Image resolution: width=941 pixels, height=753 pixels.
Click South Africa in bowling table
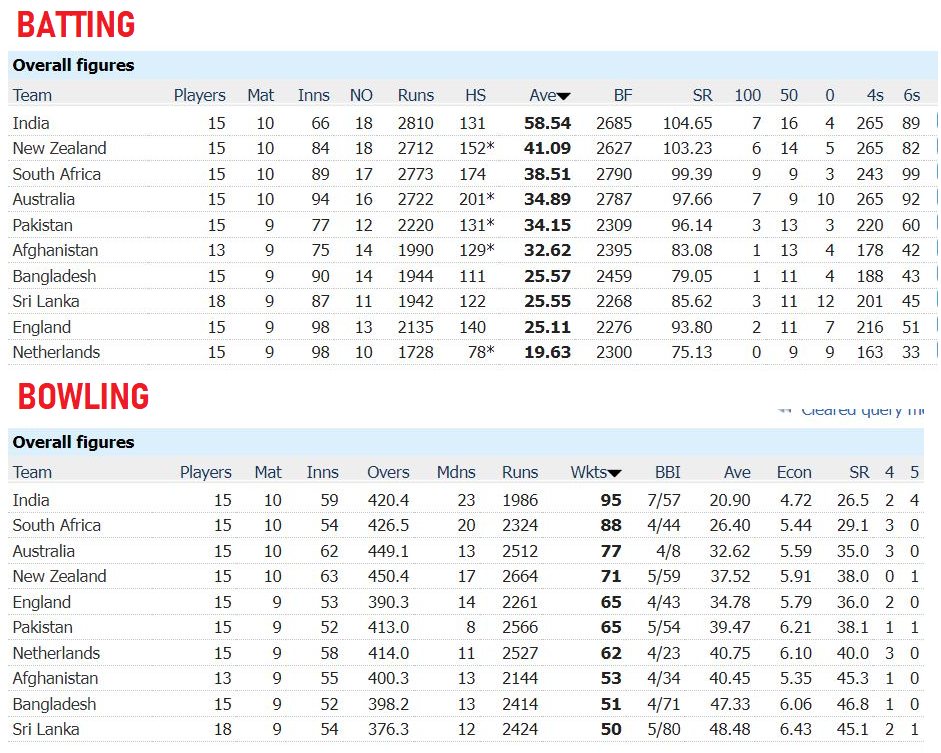[56, 525]
